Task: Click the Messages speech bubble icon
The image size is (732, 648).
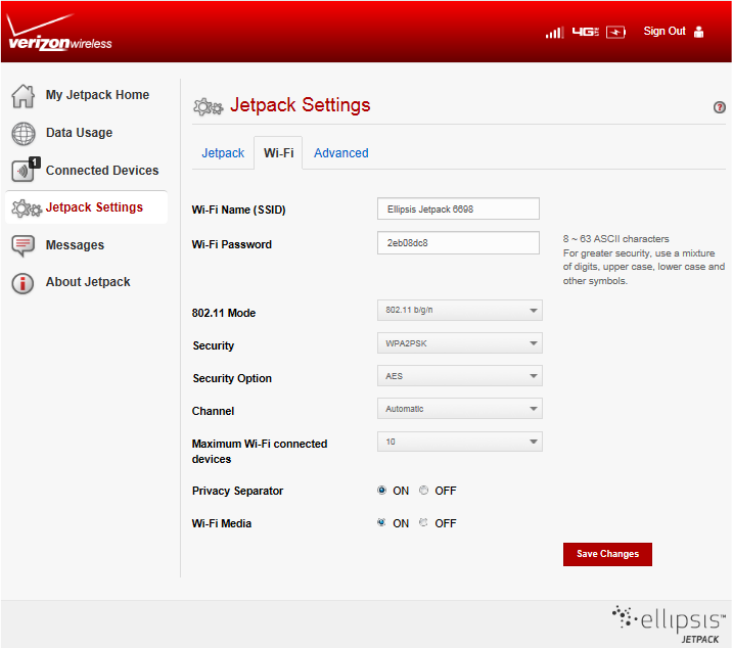Action: (x=23, y=246)
